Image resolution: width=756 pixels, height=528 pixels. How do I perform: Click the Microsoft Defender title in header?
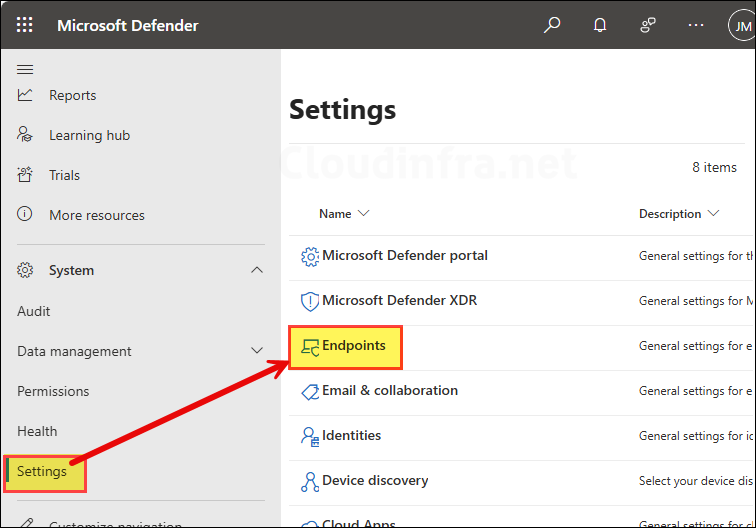pos(128,26)
